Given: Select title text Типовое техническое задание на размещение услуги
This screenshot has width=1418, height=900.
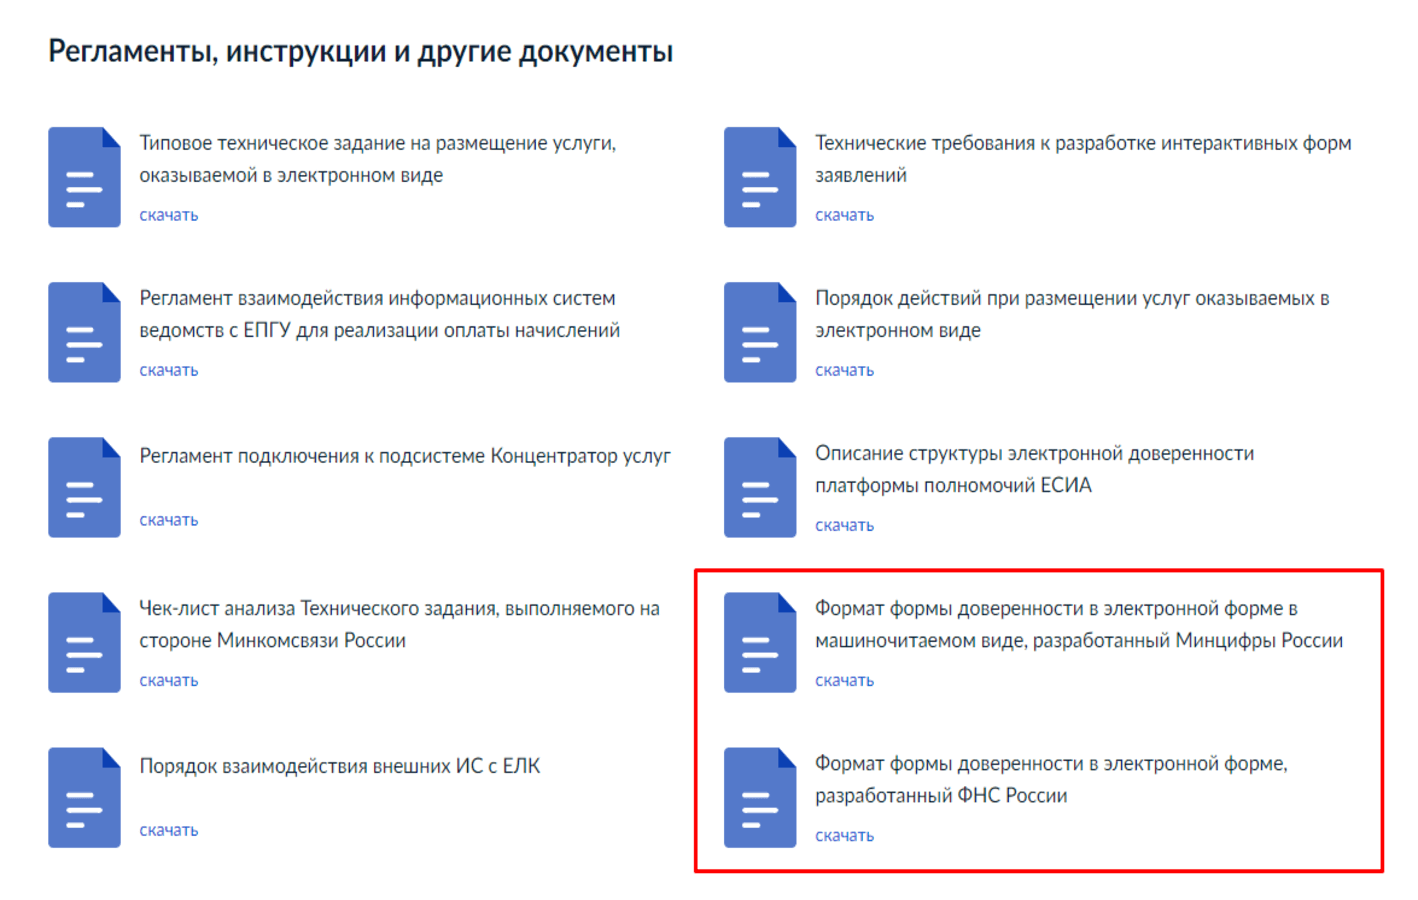Looking at the screenshot, I should click(x=378, y=159).
